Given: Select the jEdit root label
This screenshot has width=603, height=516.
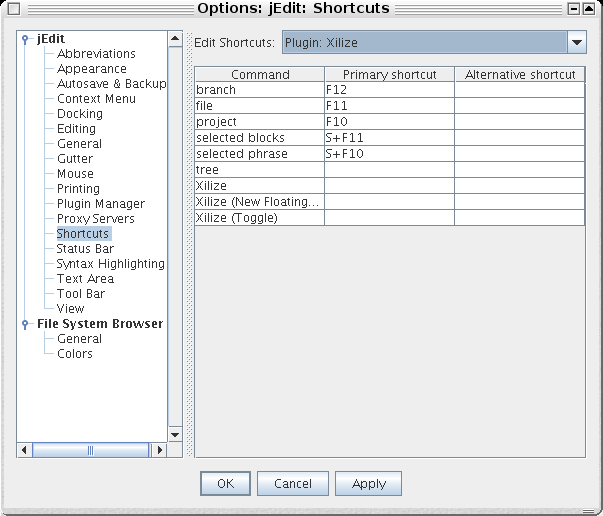Looking at the screenshot, I should pyautogui.click(x=51, y=39).
